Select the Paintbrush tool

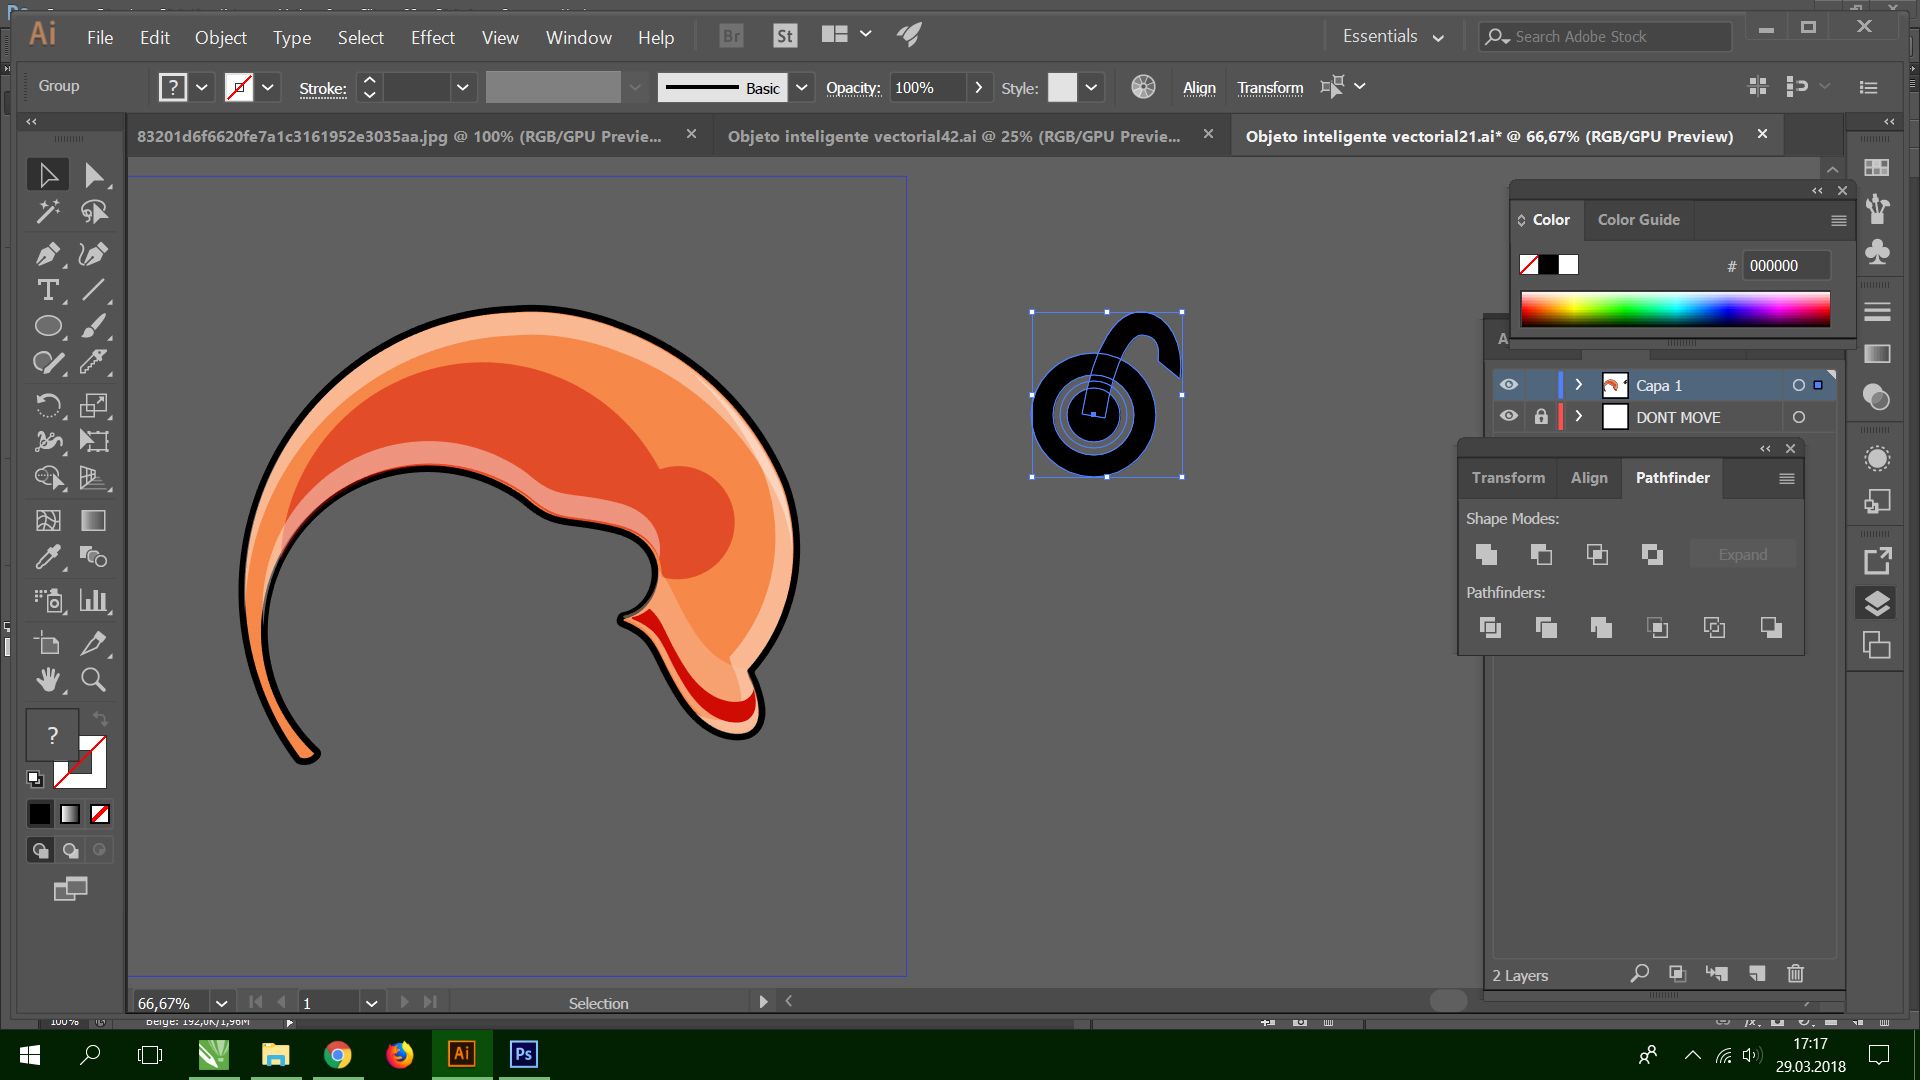point(93,326)
